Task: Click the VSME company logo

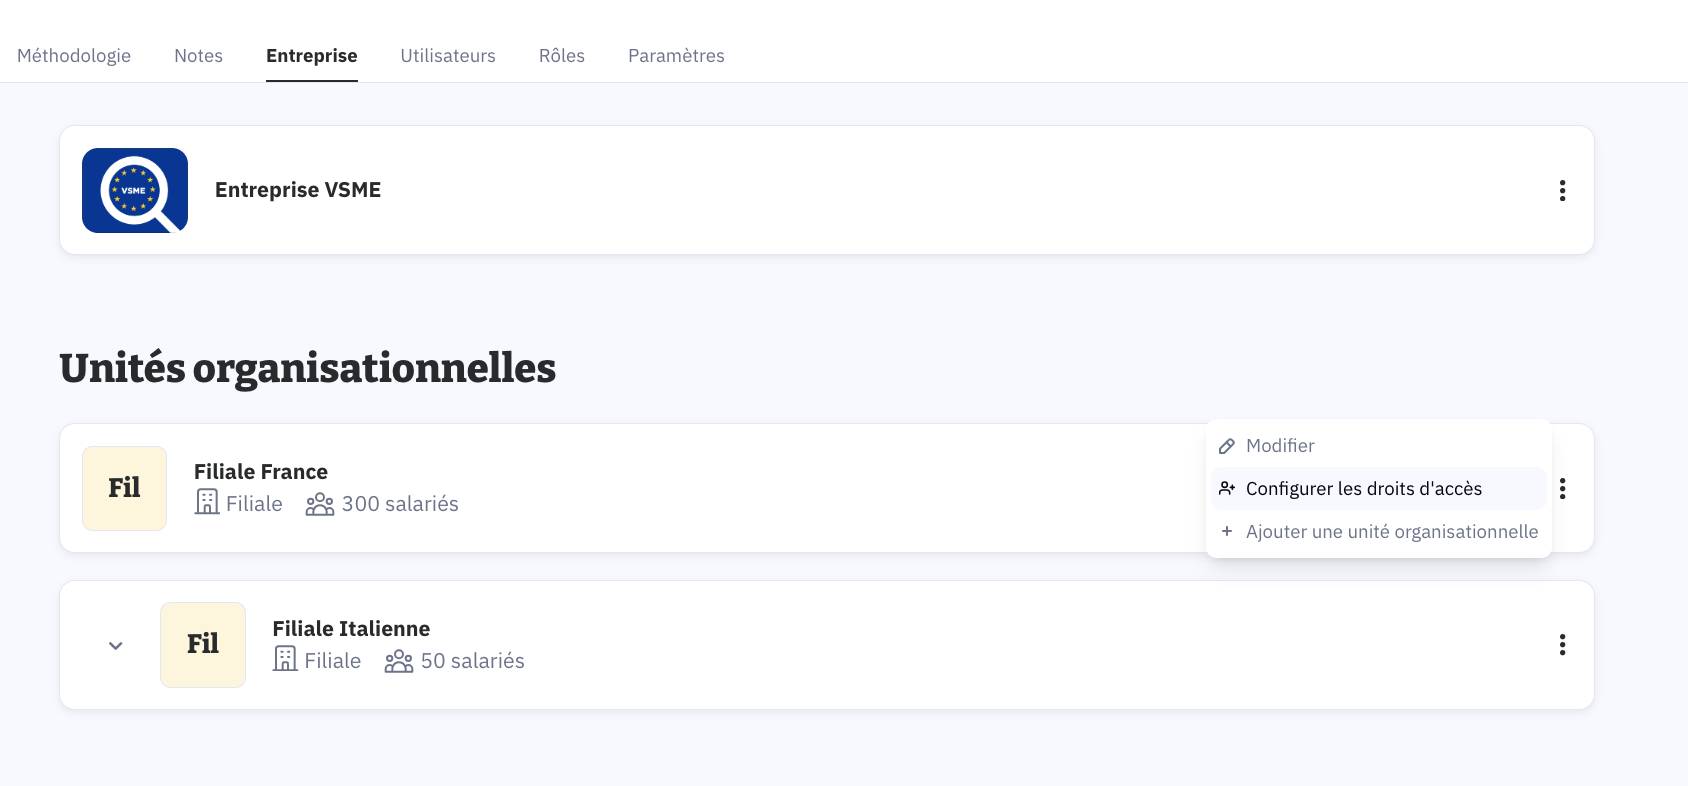Action: click(x=135, y=190)
